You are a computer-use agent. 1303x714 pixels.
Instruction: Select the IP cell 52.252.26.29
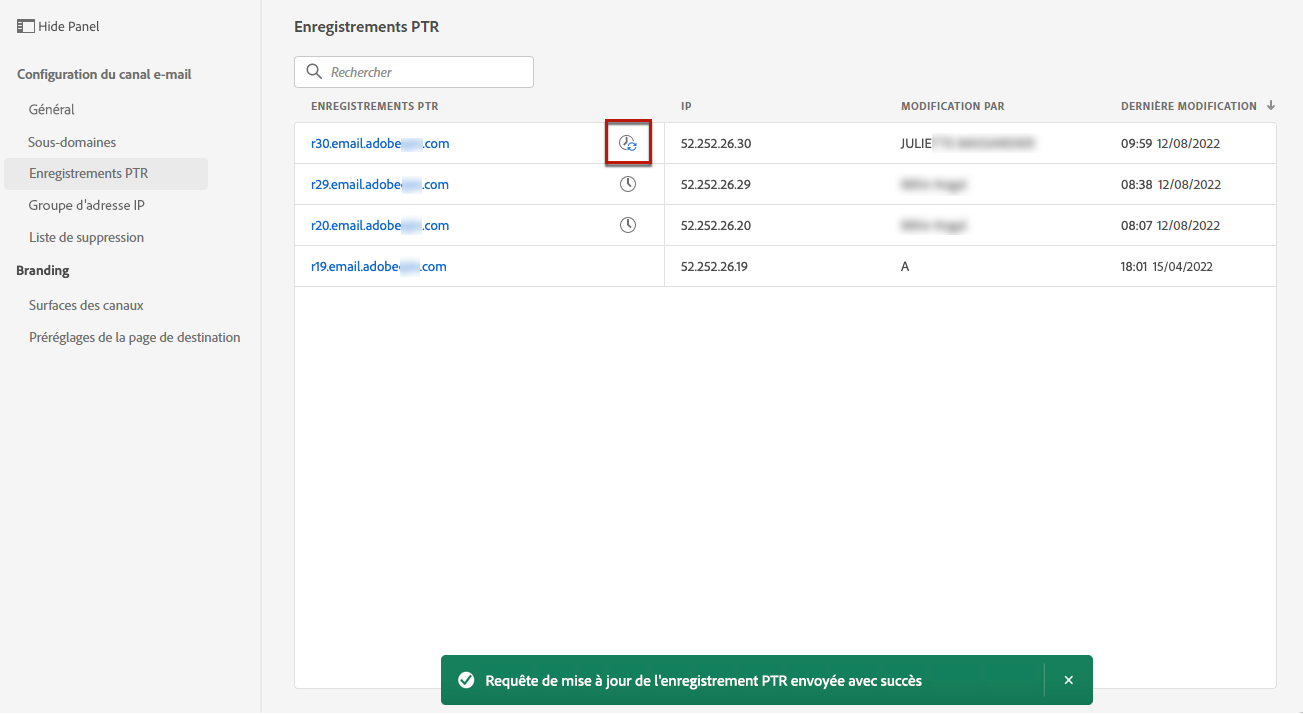point(716,184)
